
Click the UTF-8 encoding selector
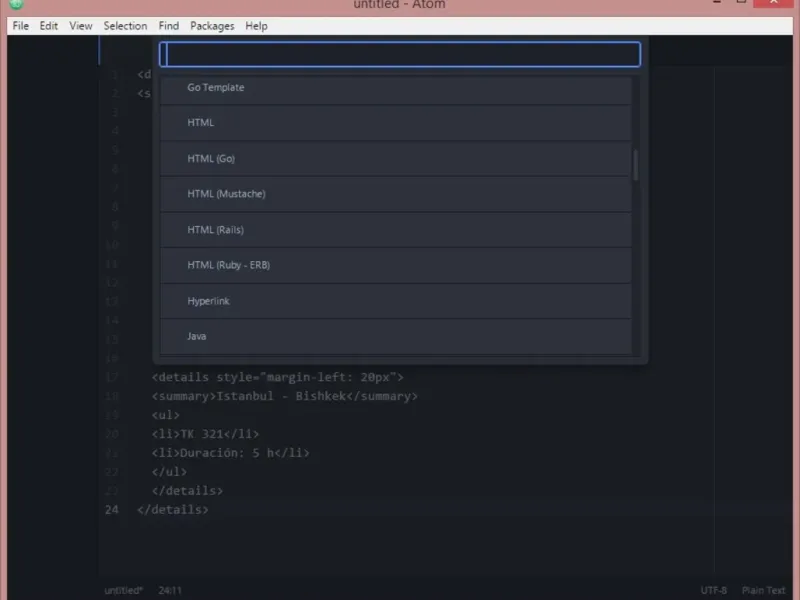coord(713,590)
